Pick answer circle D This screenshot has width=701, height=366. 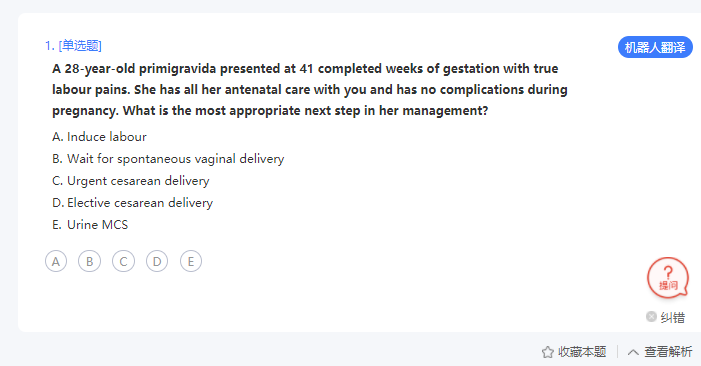(x=157, y=261)
